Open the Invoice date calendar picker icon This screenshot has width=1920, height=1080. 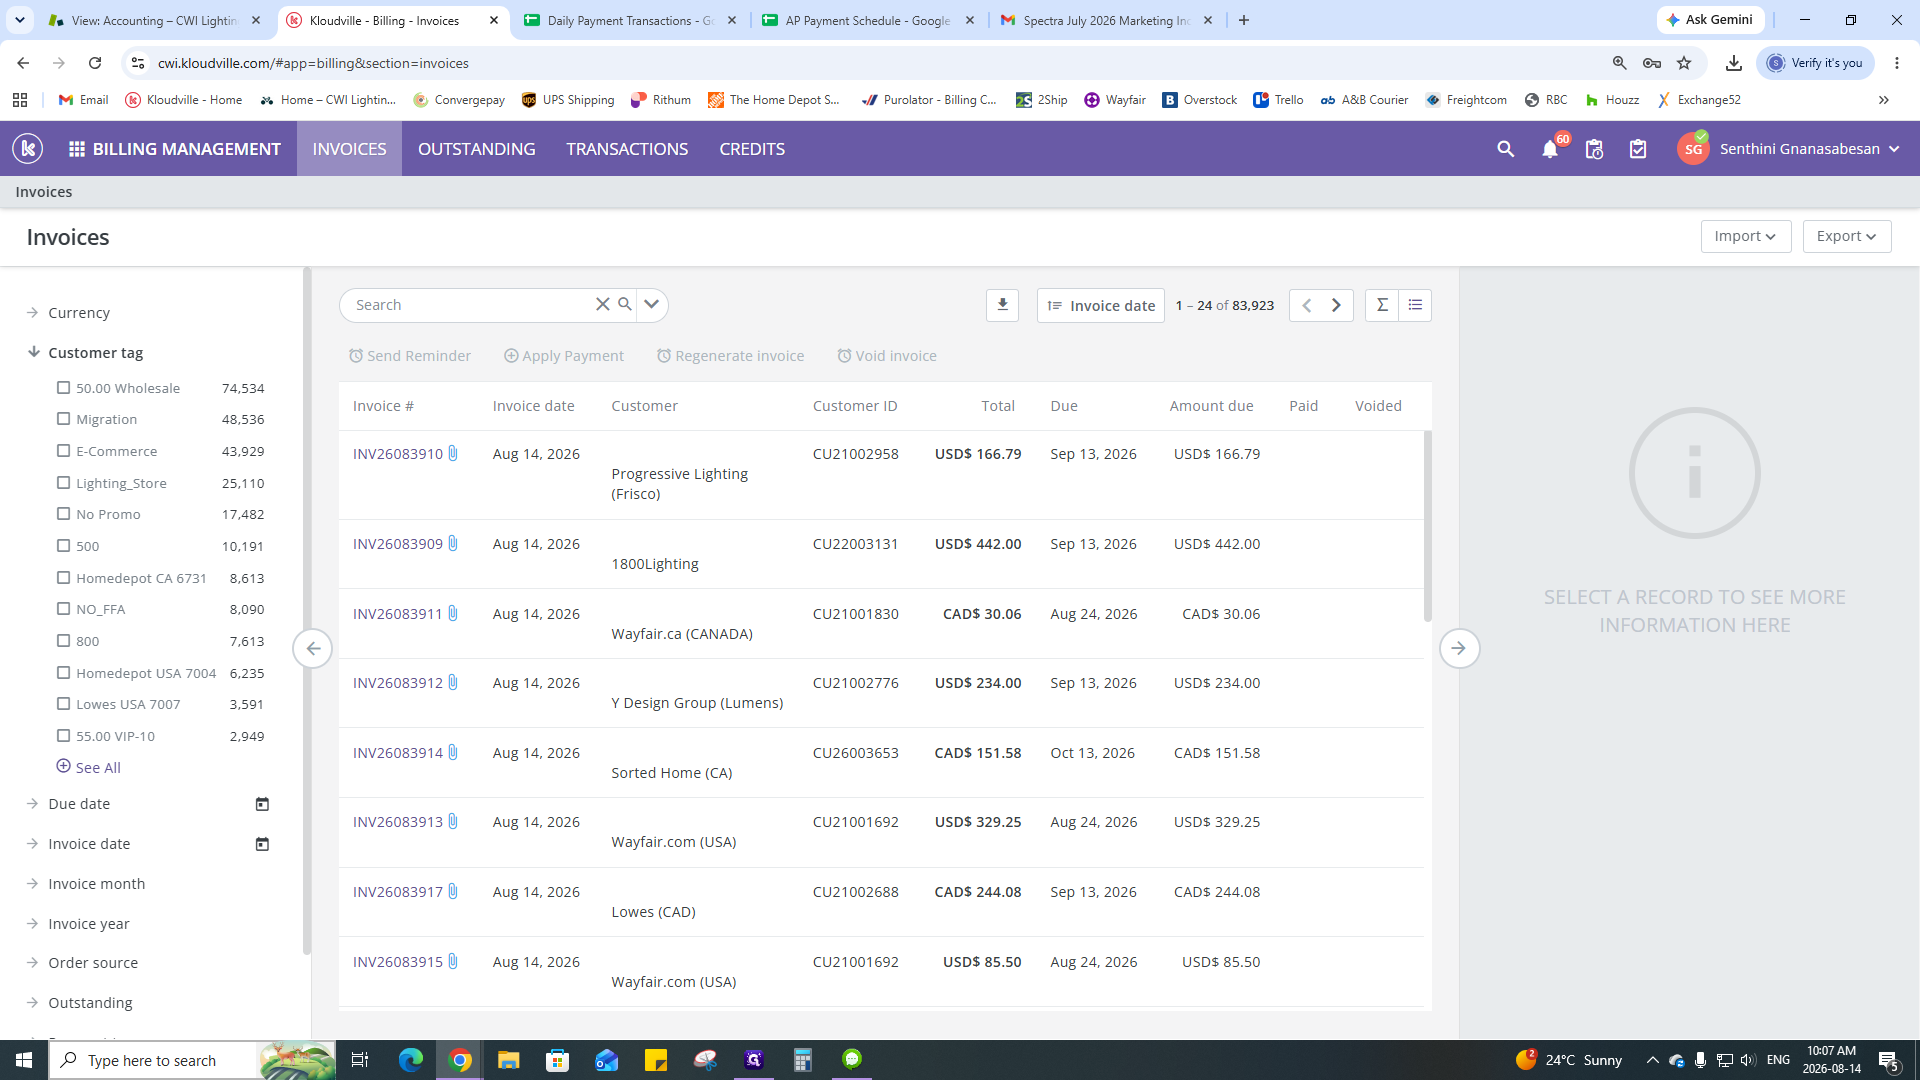262,844
